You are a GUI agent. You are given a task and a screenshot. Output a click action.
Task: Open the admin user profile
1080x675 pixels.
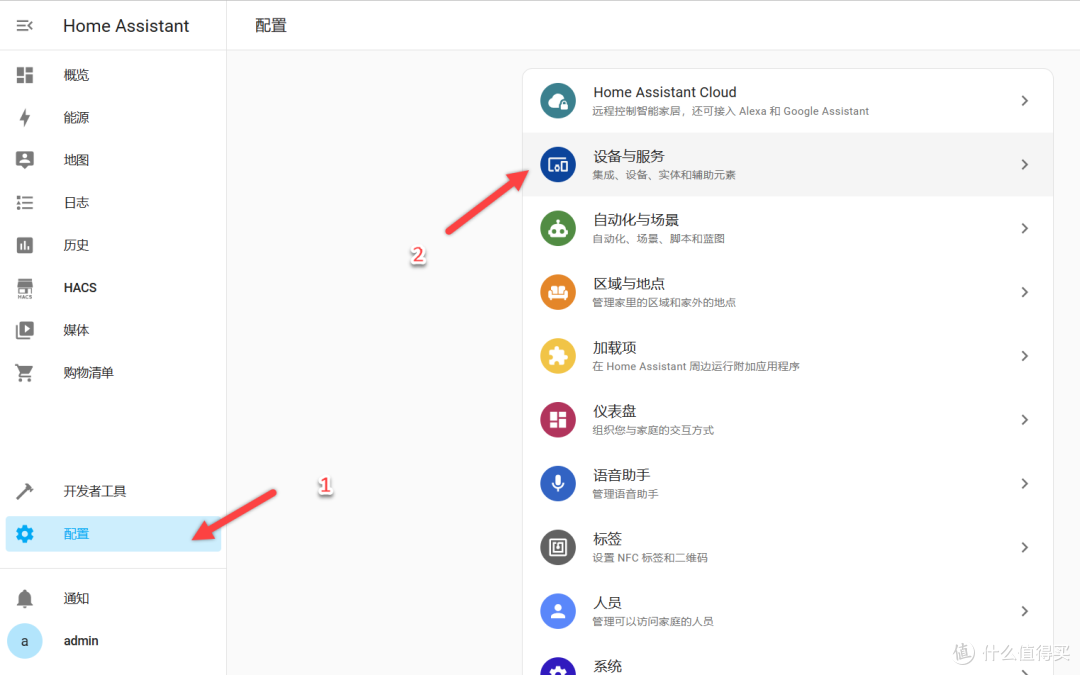point(113,641)
